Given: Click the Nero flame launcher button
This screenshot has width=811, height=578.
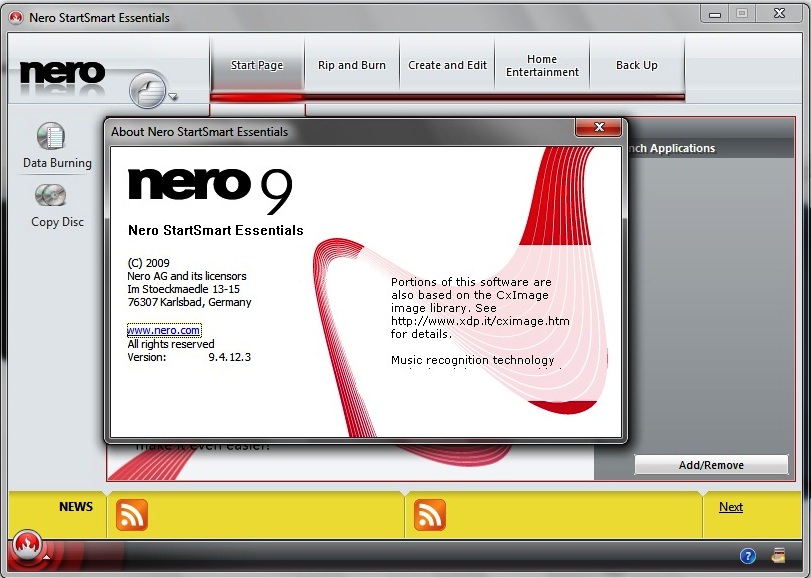Looking at the screenshot, I should [x=26, y=545].
